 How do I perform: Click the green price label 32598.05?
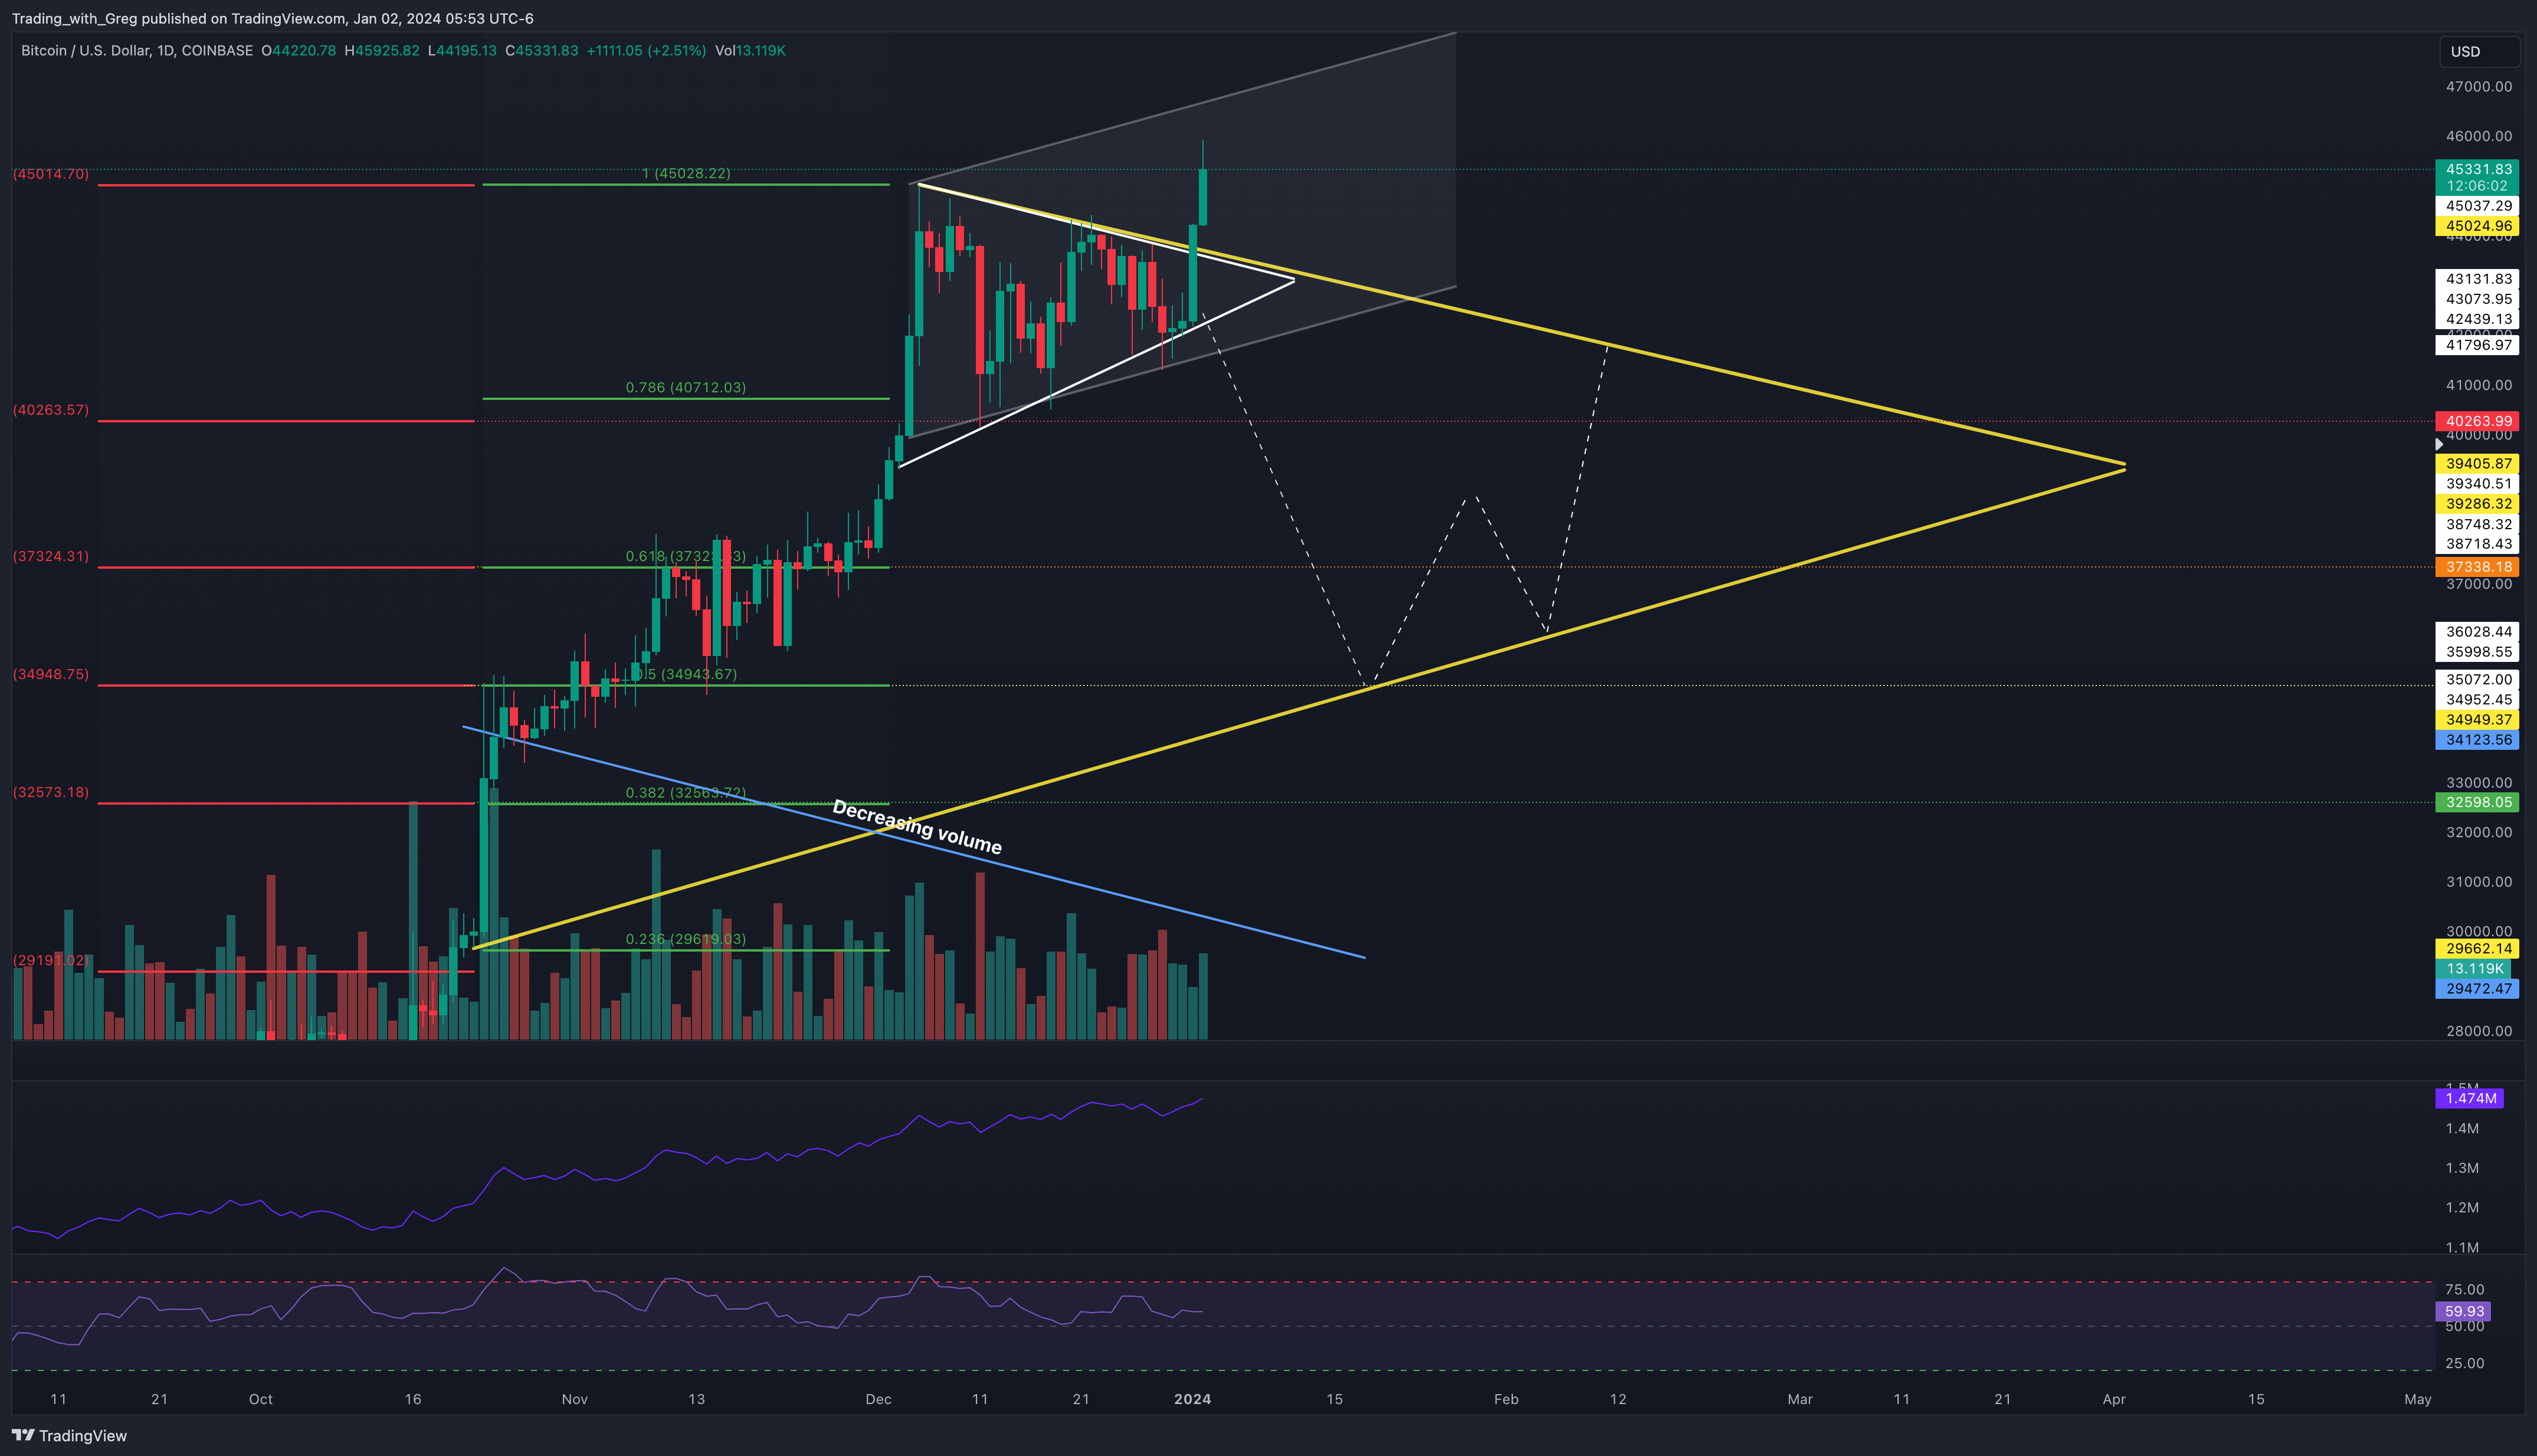[2476, 802]
